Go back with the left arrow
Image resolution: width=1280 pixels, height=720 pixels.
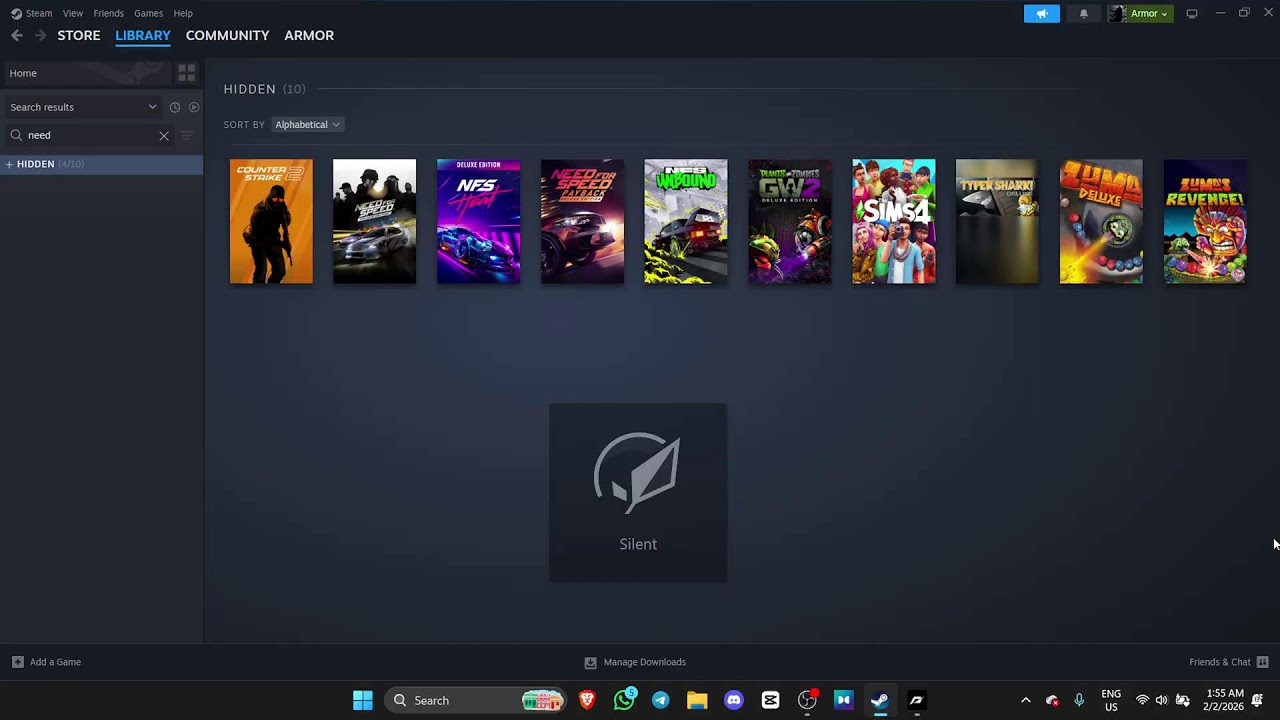point(17,35)
